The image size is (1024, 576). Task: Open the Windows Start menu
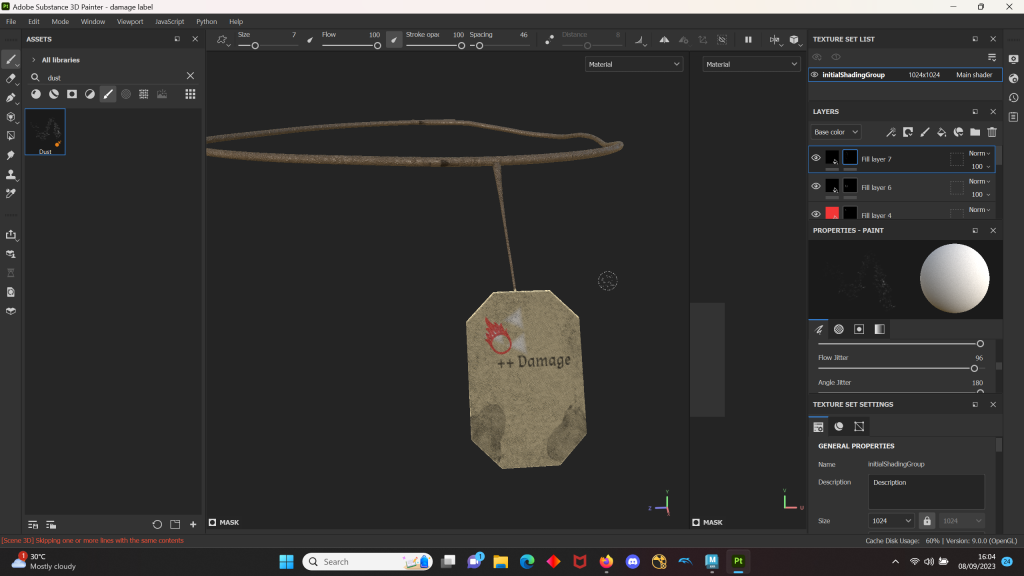[286, 562]
